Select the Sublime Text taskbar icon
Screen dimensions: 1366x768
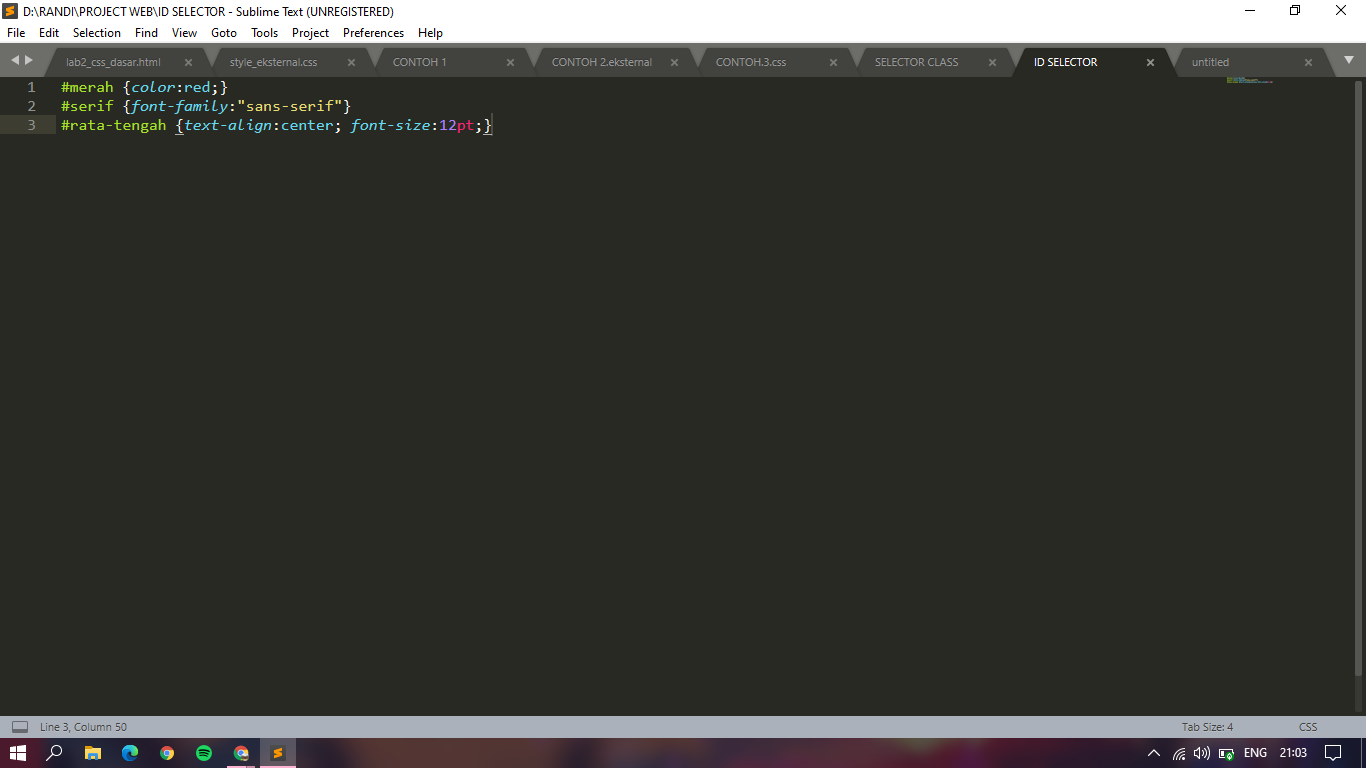277,752
